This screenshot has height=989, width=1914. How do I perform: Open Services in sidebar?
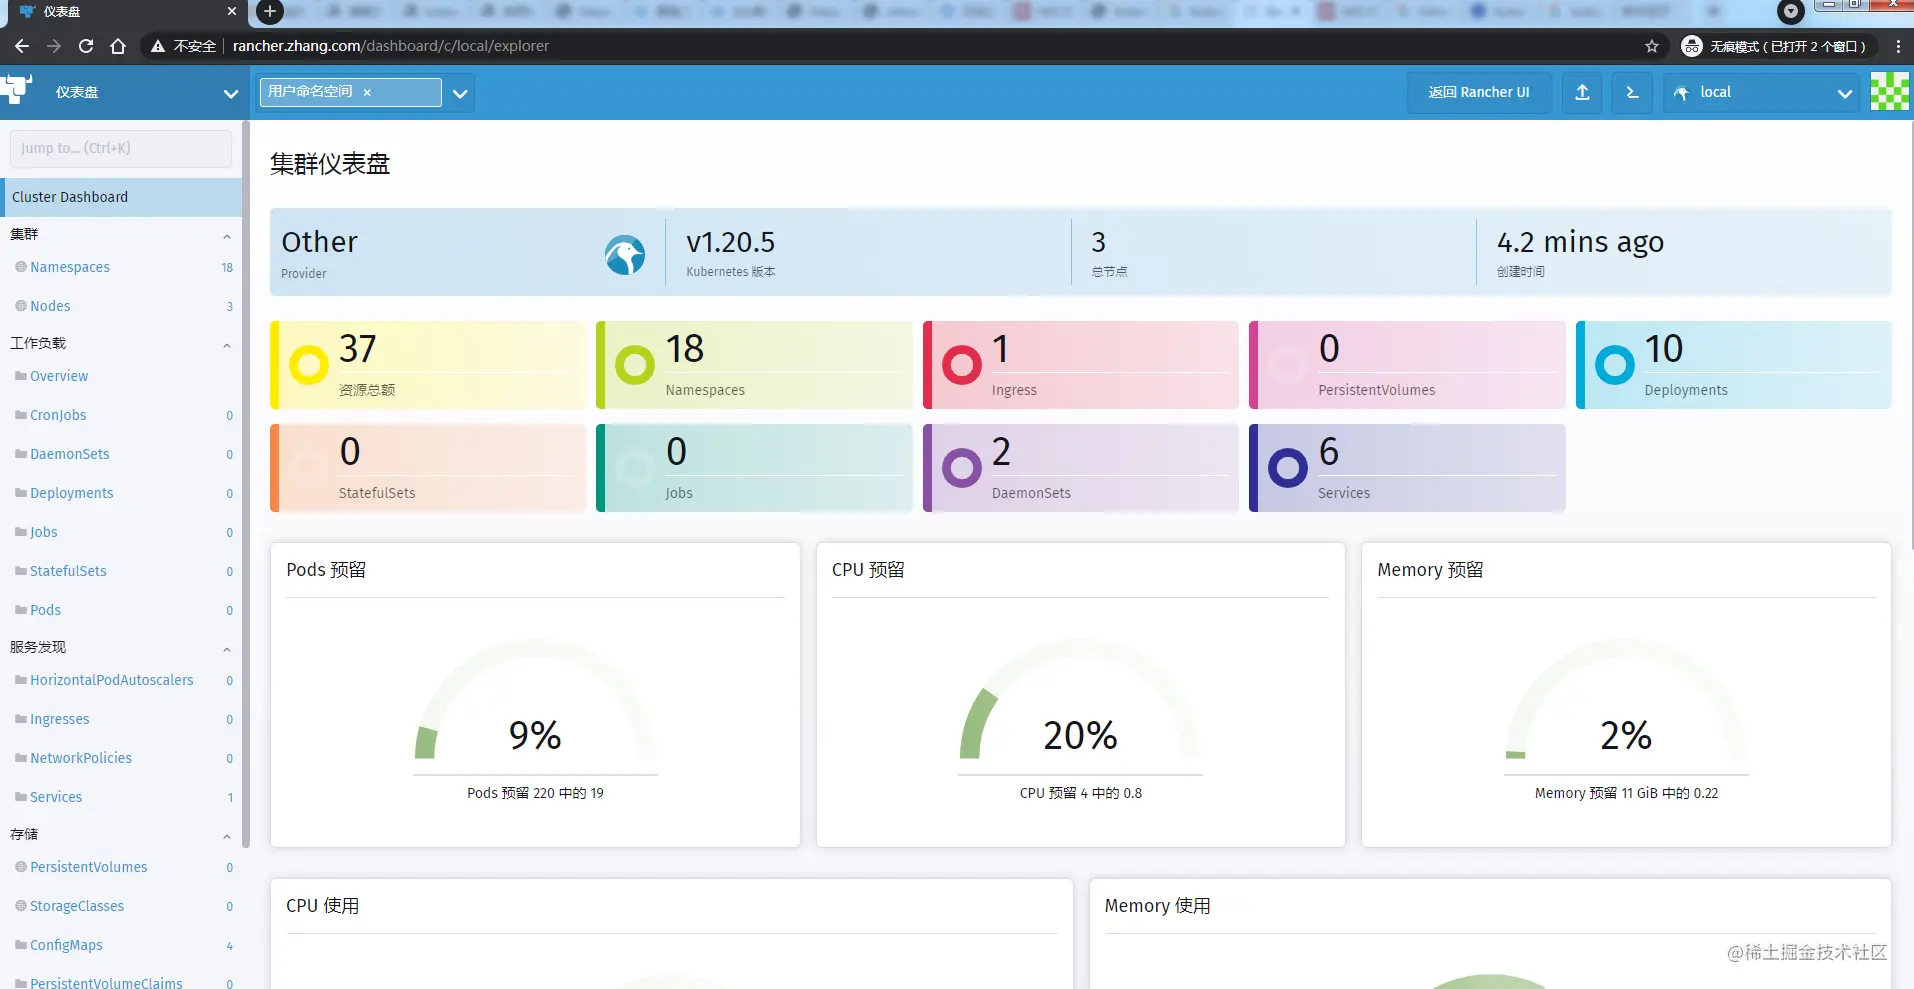[x=56, y=797]
